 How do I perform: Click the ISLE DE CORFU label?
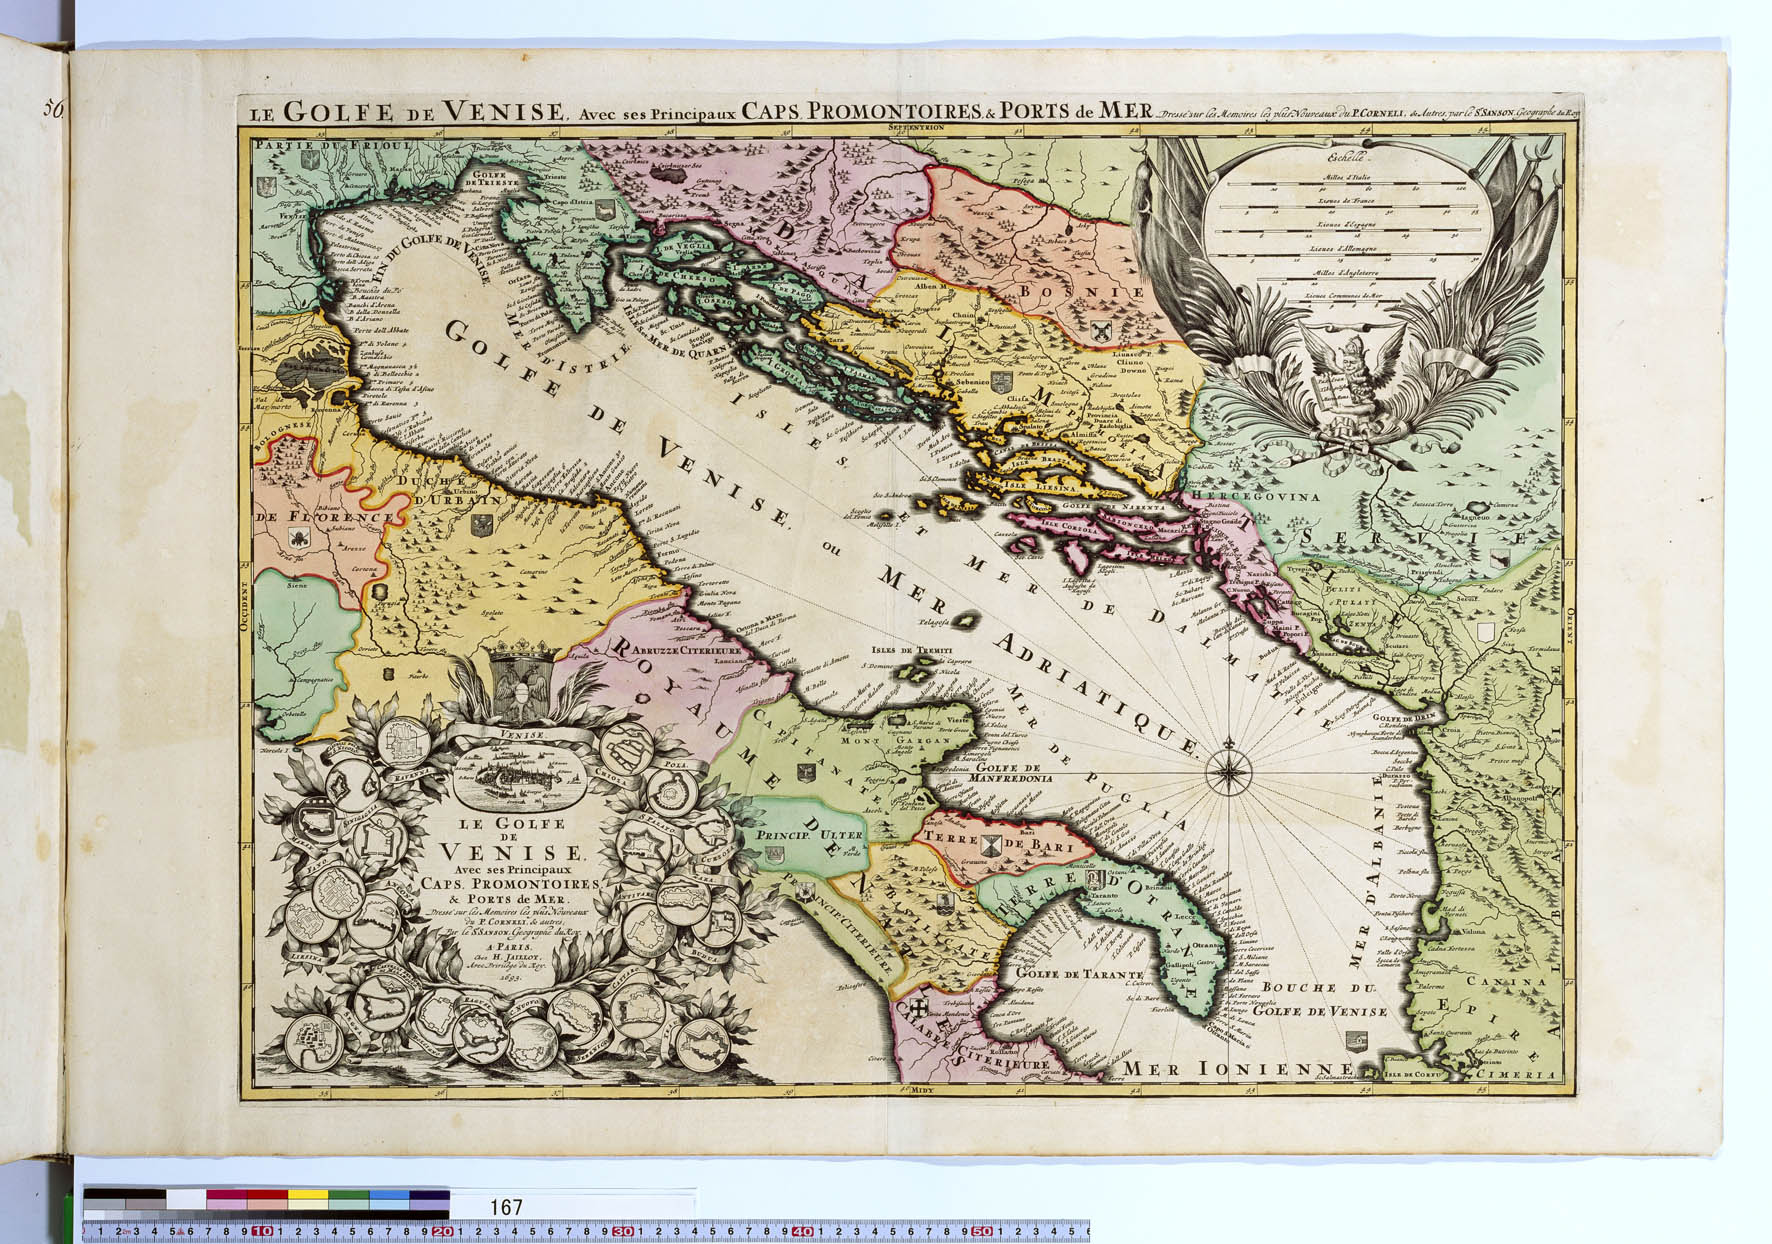tap(1413, 1074)
